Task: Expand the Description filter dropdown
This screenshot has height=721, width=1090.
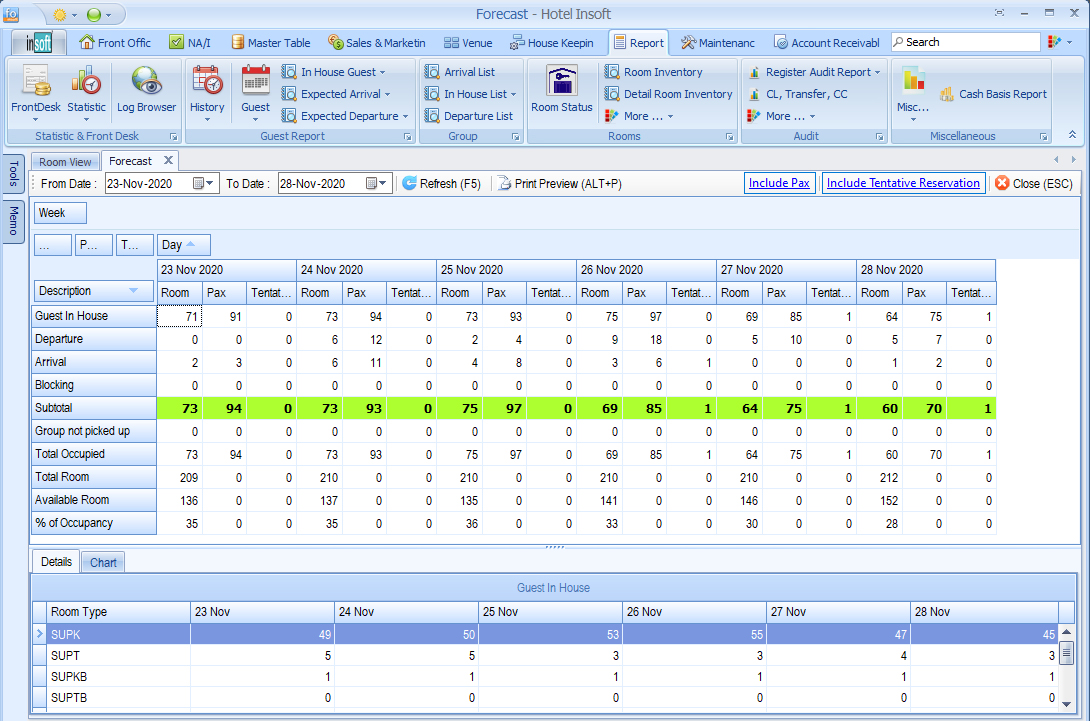Action: coord(134,291)
